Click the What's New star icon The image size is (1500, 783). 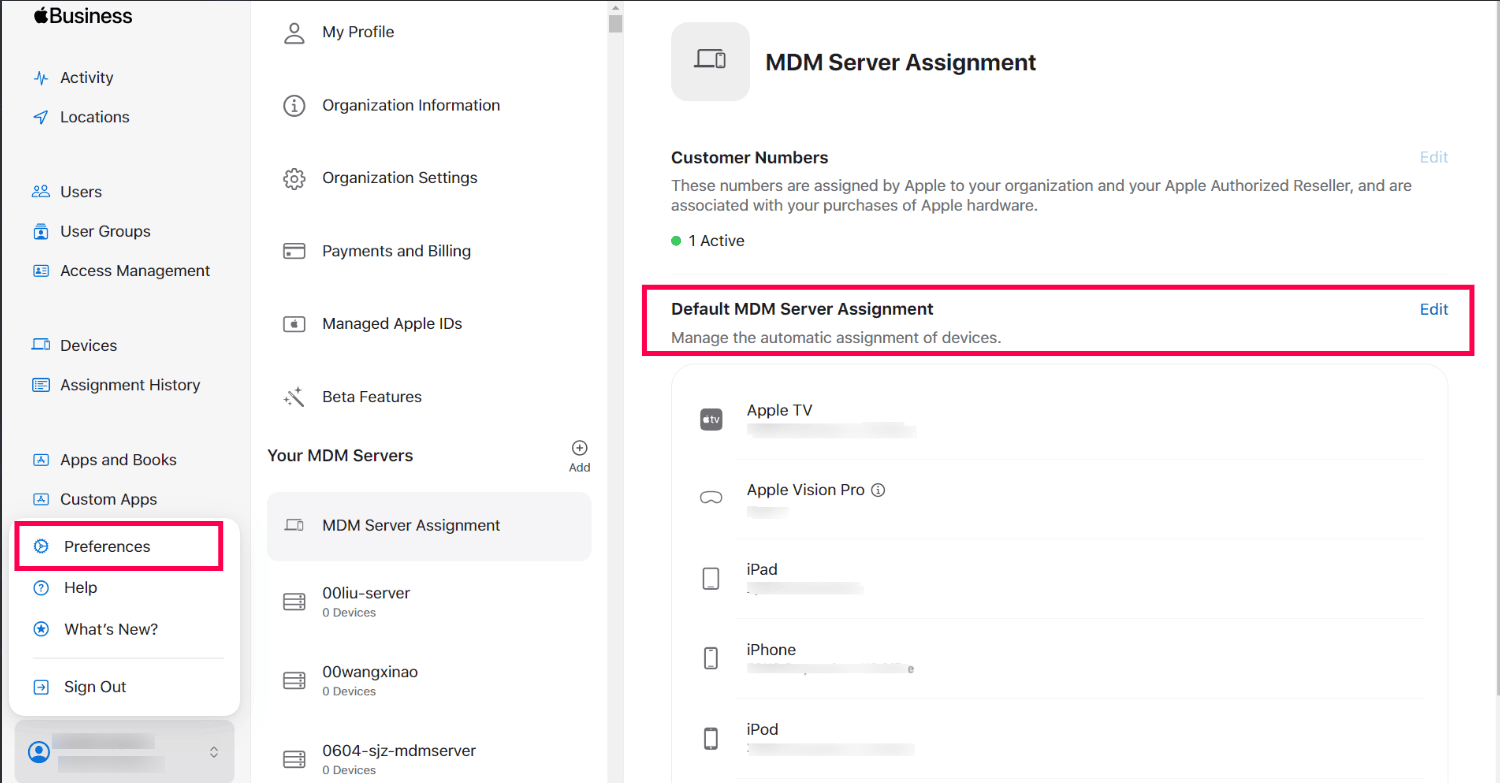tap(41, 630)
